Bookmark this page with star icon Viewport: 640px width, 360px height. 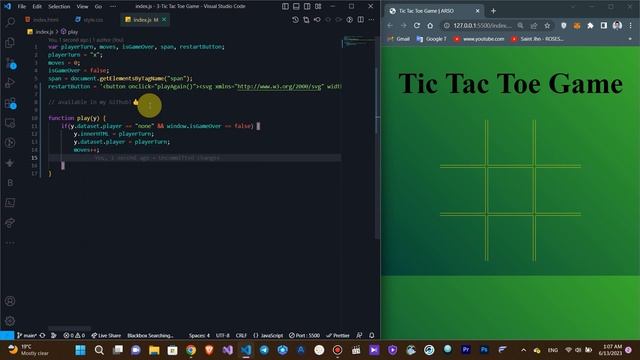[x=547, y=25]
